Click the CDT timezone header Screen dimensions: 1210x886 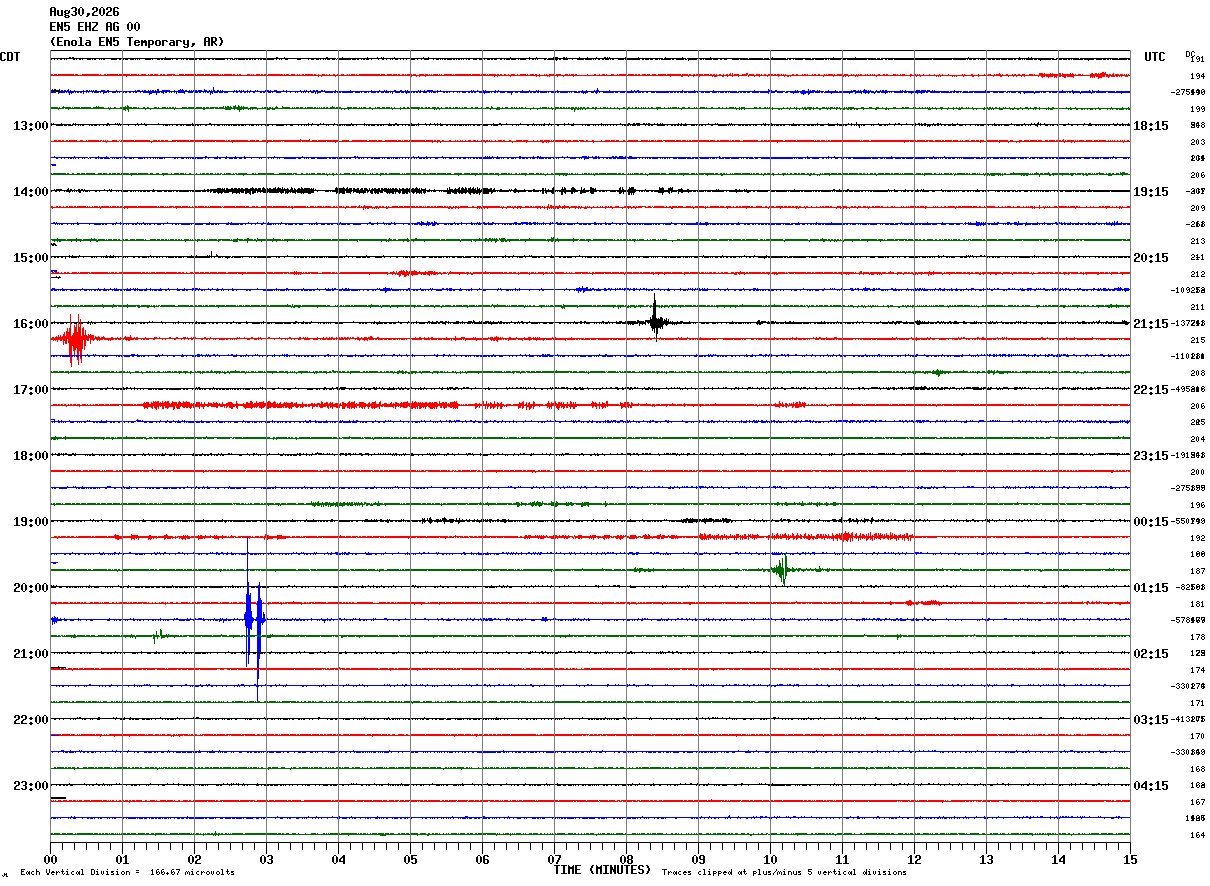pyautogui.click(x=10, y=57)
